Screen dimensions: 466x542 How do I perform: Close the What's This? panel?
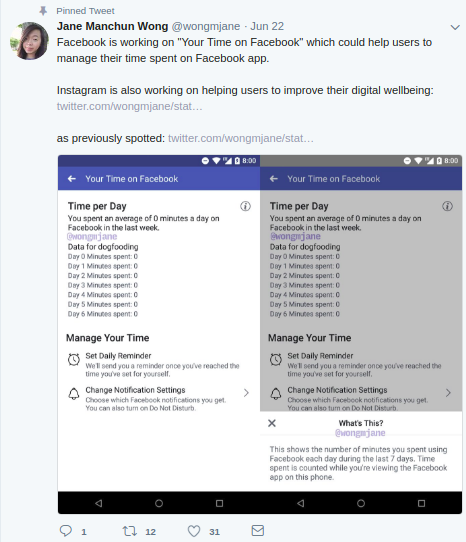(272, 423)
